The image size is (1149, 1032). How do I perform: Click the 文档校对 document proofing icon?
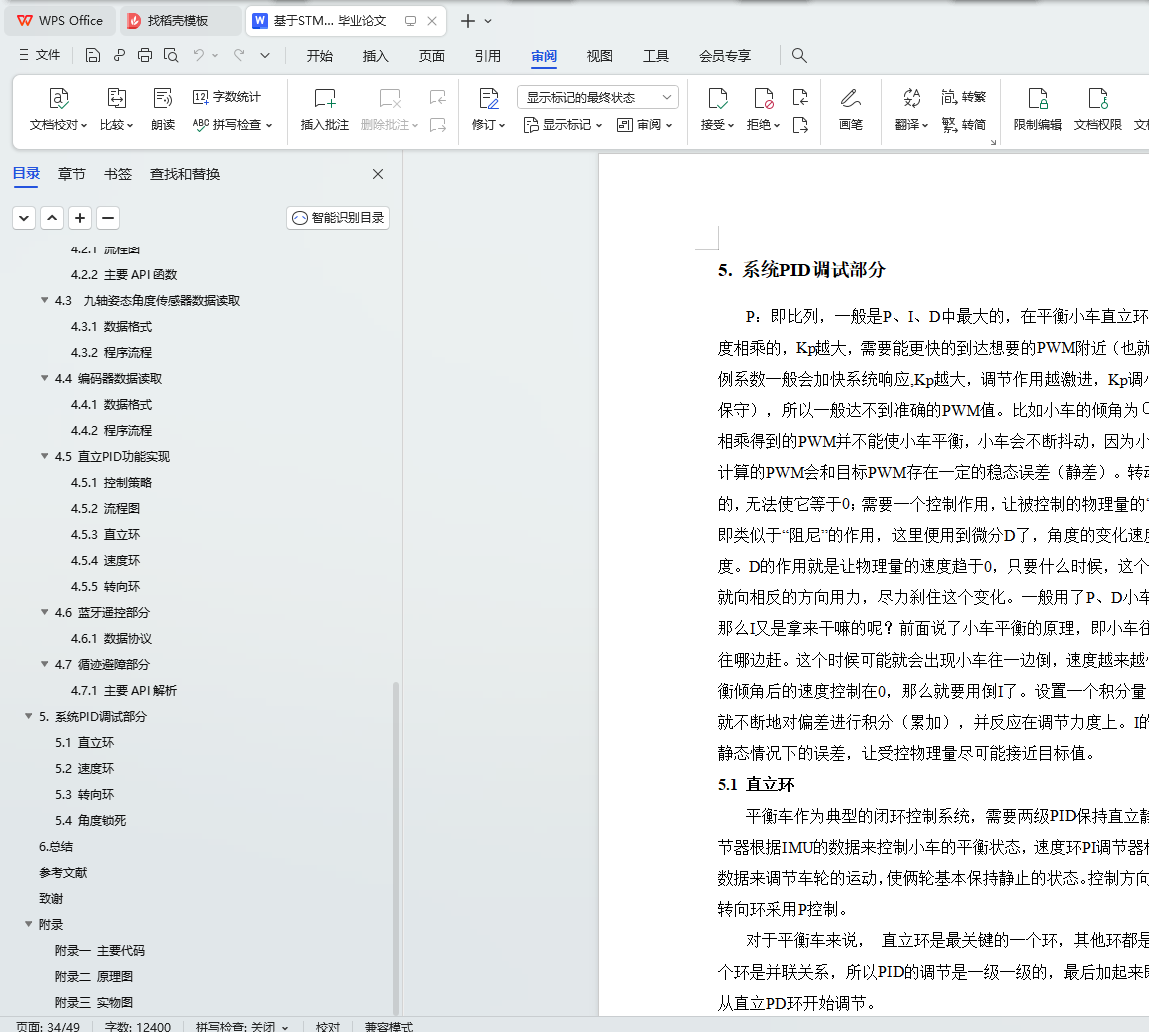pyautogui.click(x=58, y=98)
